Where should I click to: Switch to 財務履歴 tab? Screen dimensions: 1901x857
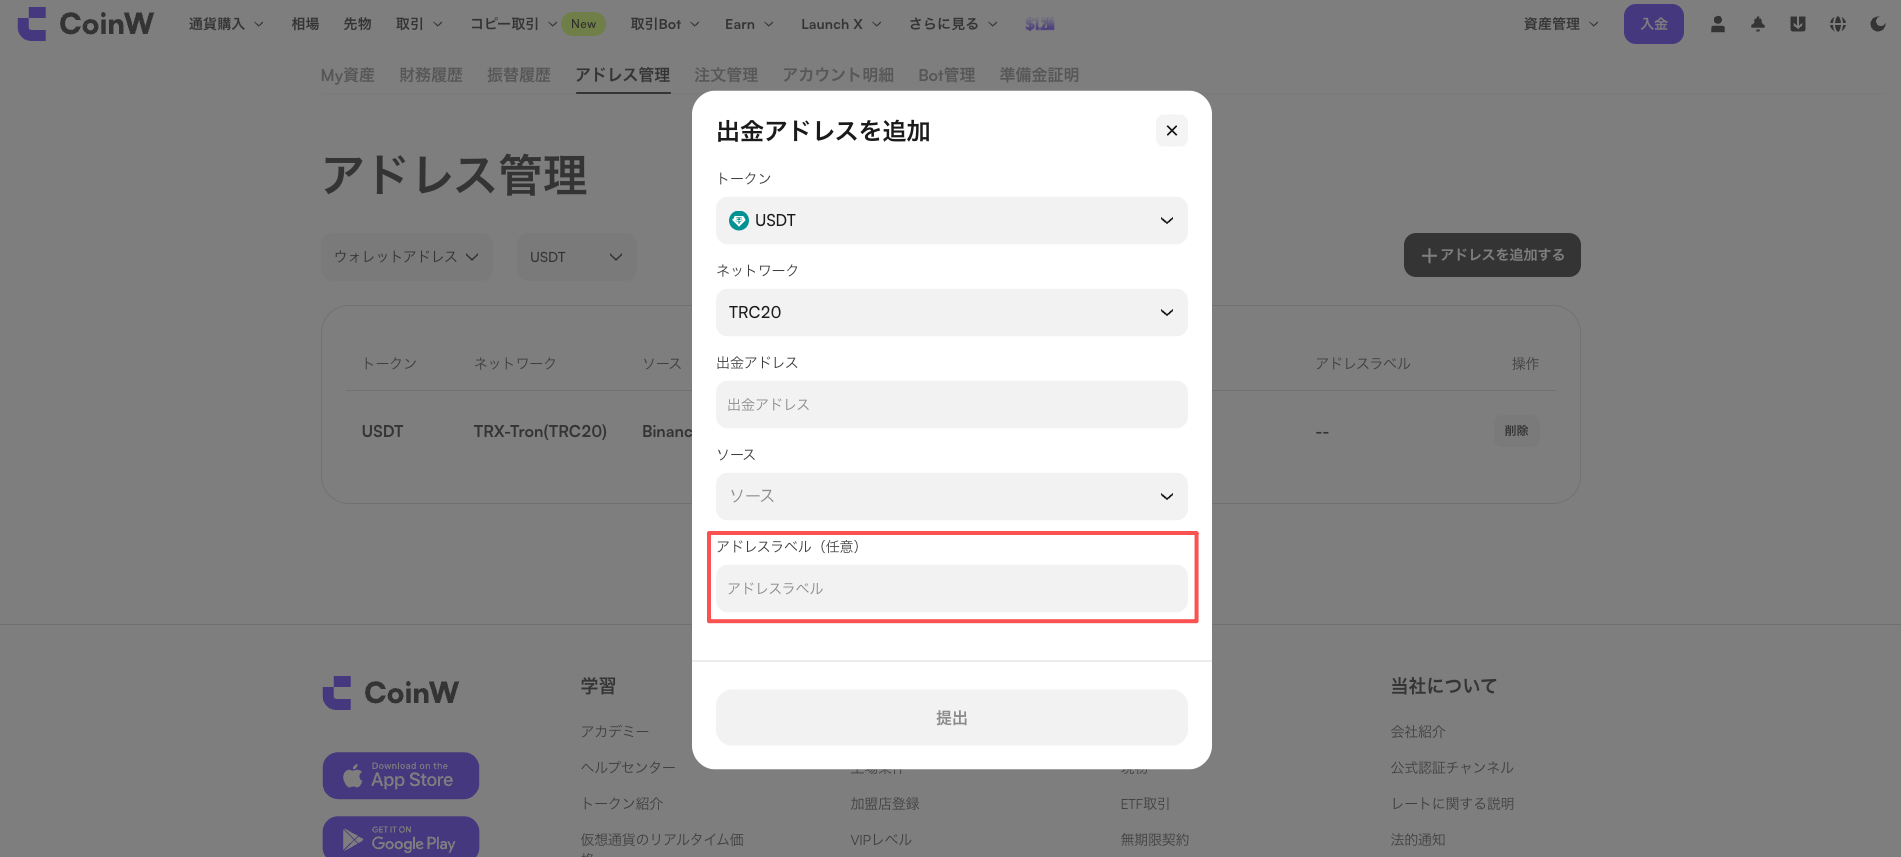click(x=431, y=75)
